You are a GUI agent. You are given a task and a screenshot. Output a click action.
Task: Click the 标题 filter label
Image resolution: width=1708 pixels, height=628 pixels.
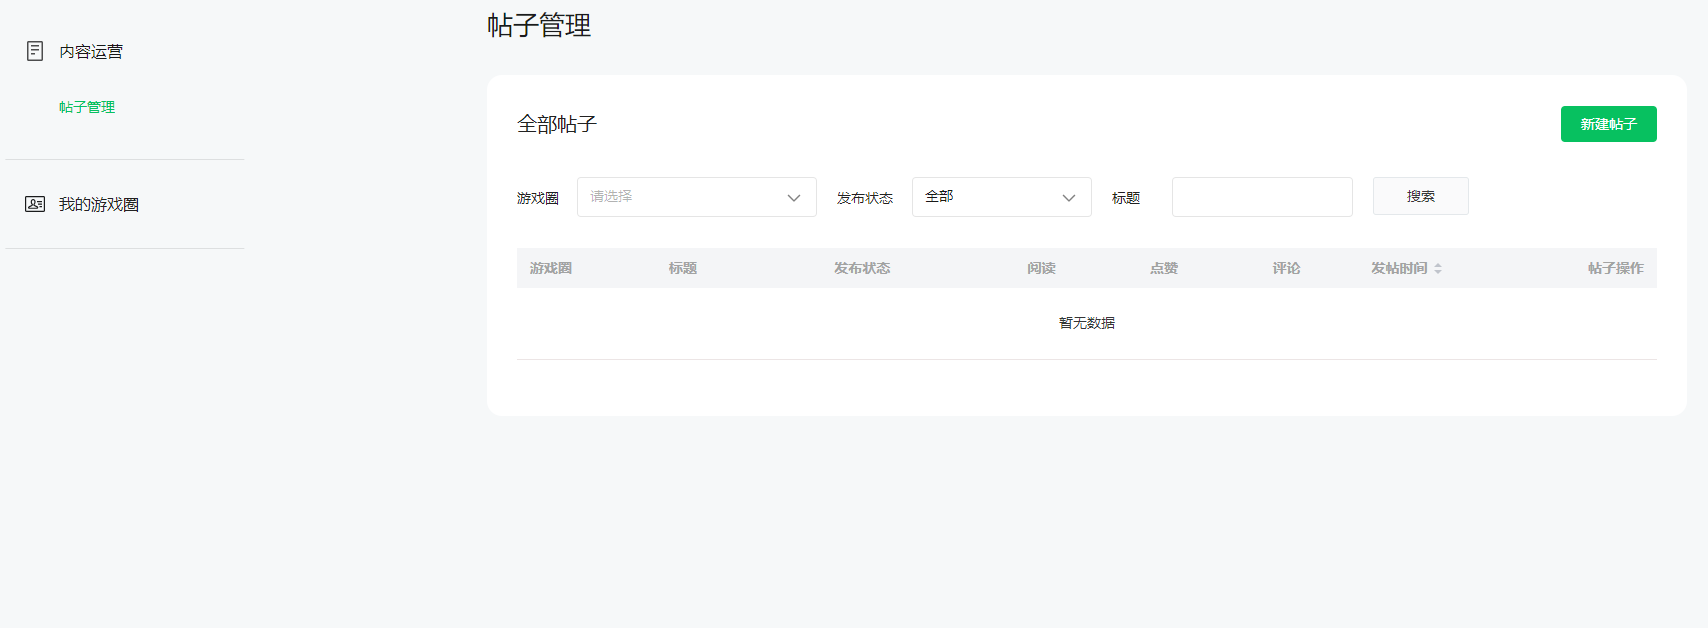(1126, 198)
